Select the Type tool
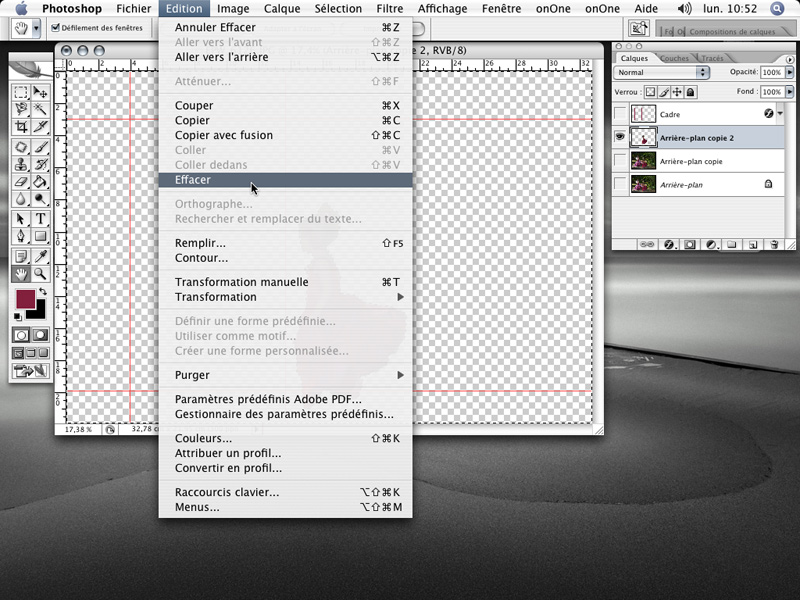 pyautogui.click(x=40, y=219)
